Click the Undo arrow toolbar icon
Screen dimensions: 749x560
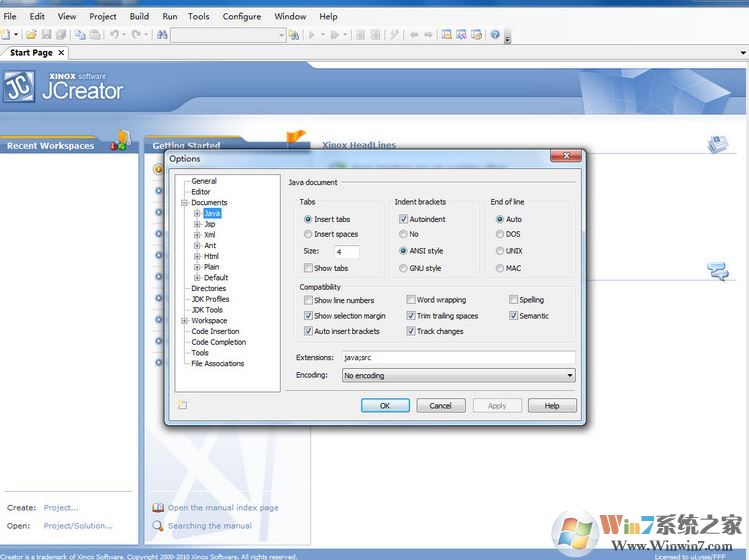point(115,35)
